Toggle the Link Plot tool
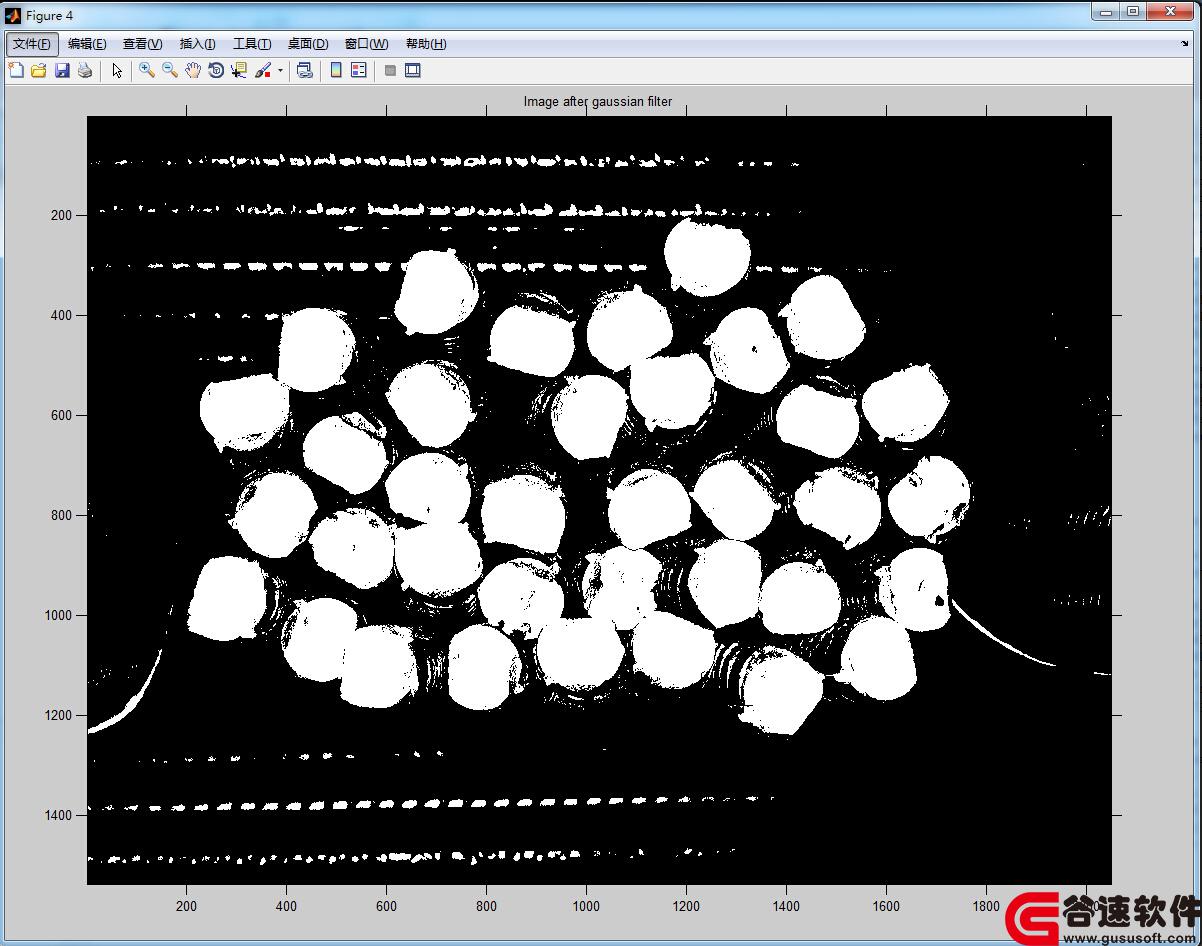 305,70
